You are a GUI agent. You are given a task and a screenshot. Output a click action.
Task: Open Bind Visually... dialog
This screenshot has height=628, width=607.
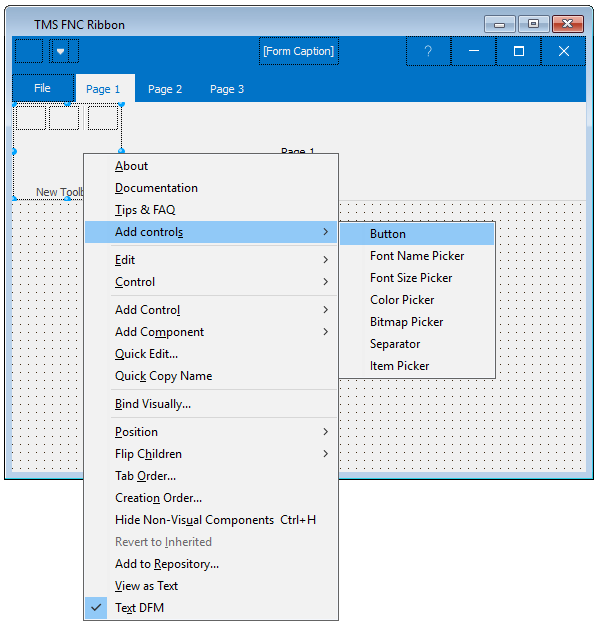point(212,404)
